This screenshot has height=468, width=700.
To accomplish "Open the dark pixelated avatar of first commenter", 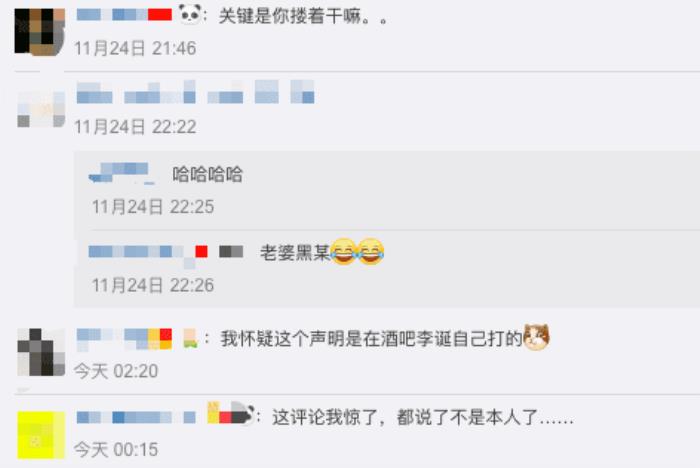I will (40, 32).
